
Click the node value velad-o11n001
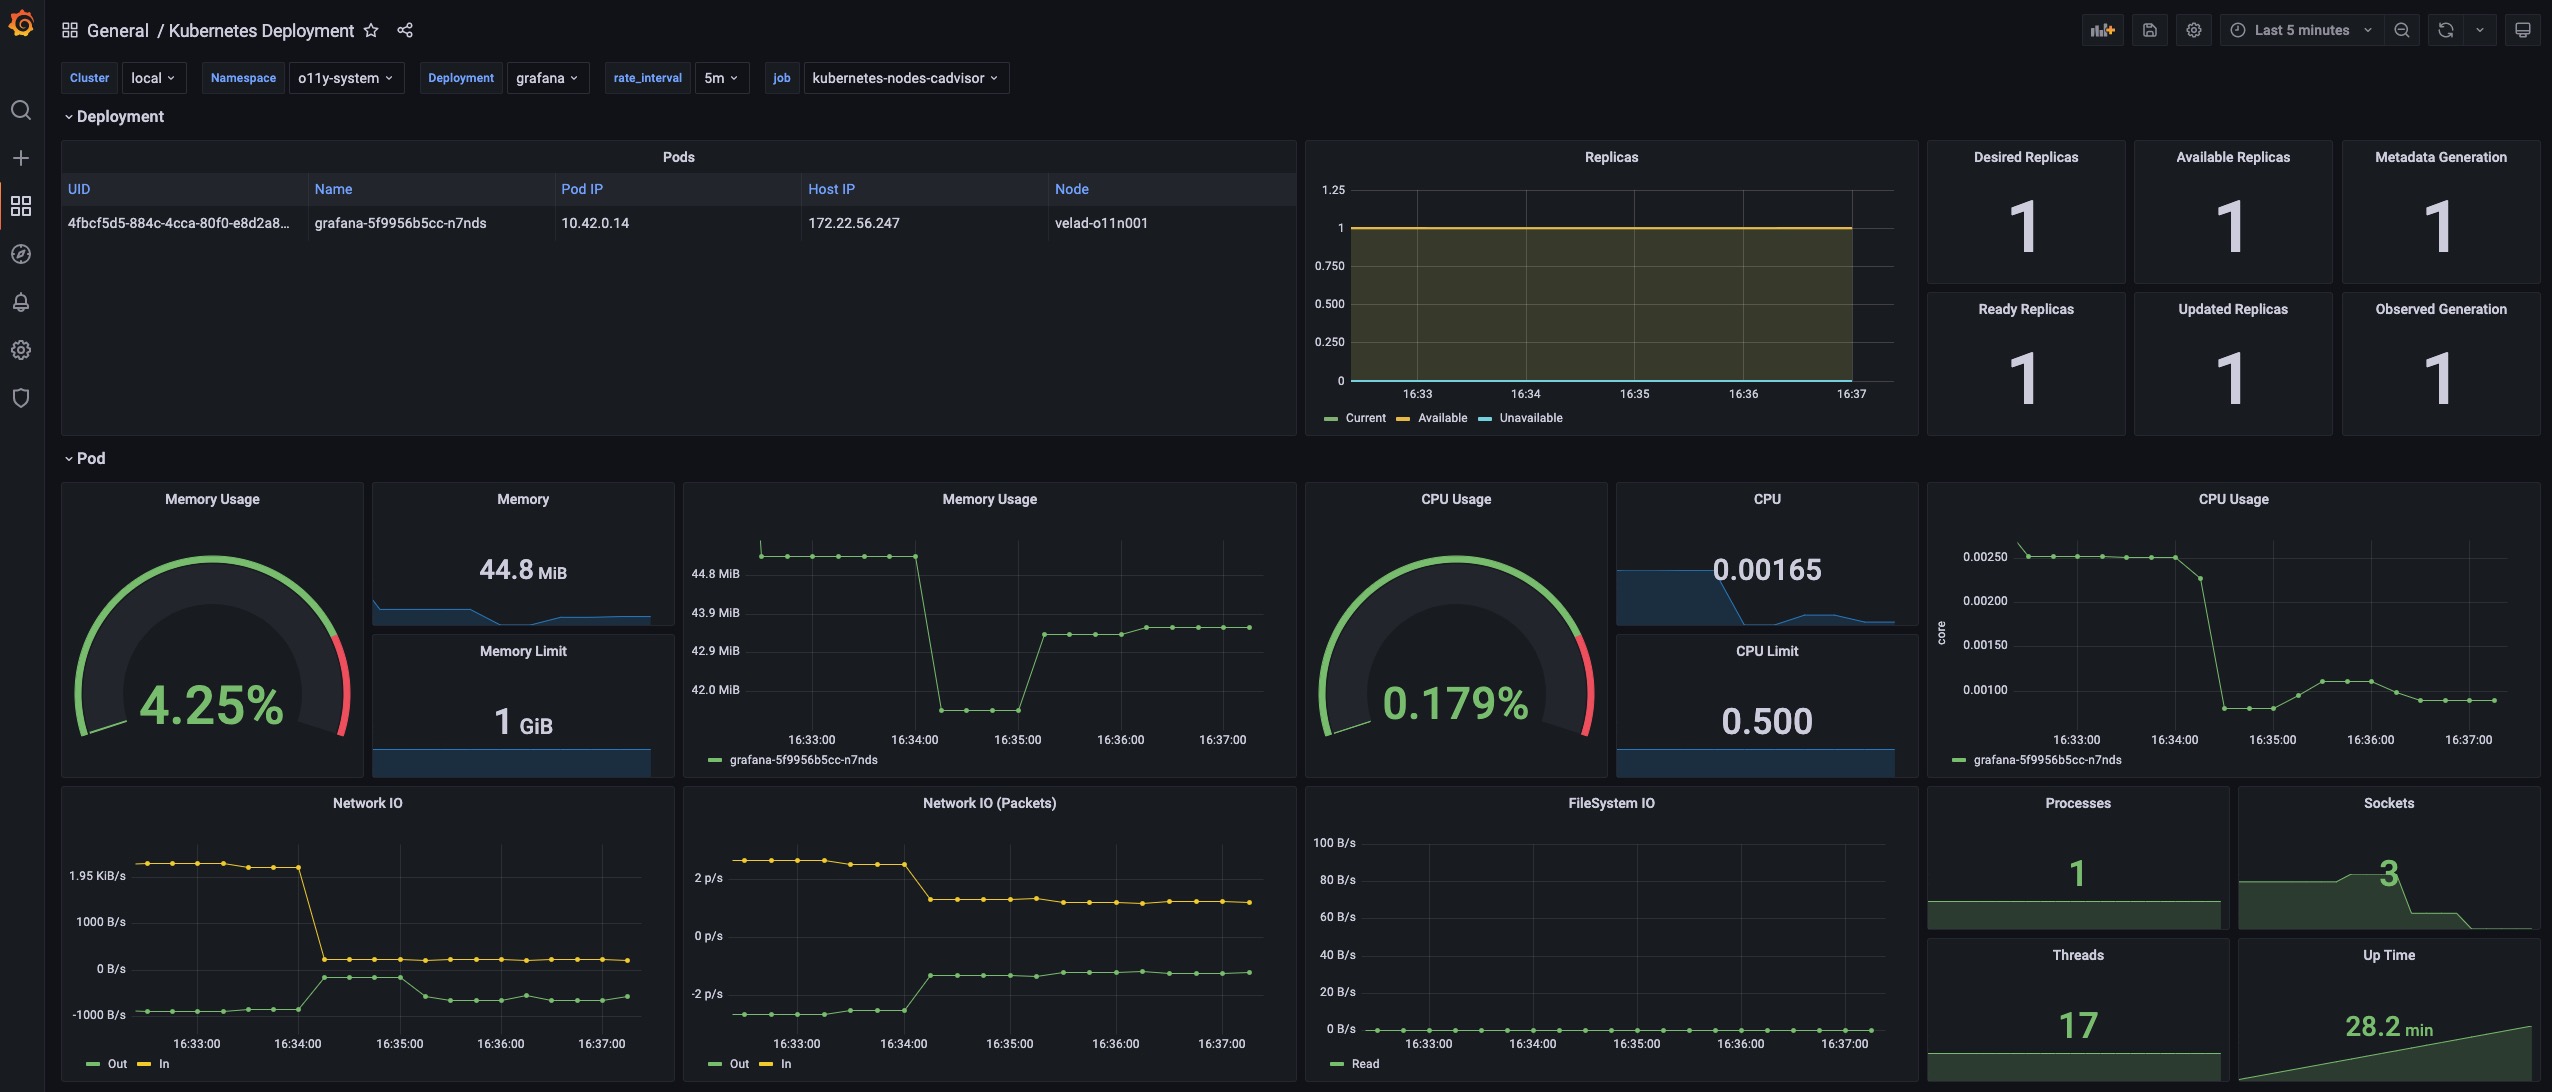pyautogui.click(x=1101, y=223)
